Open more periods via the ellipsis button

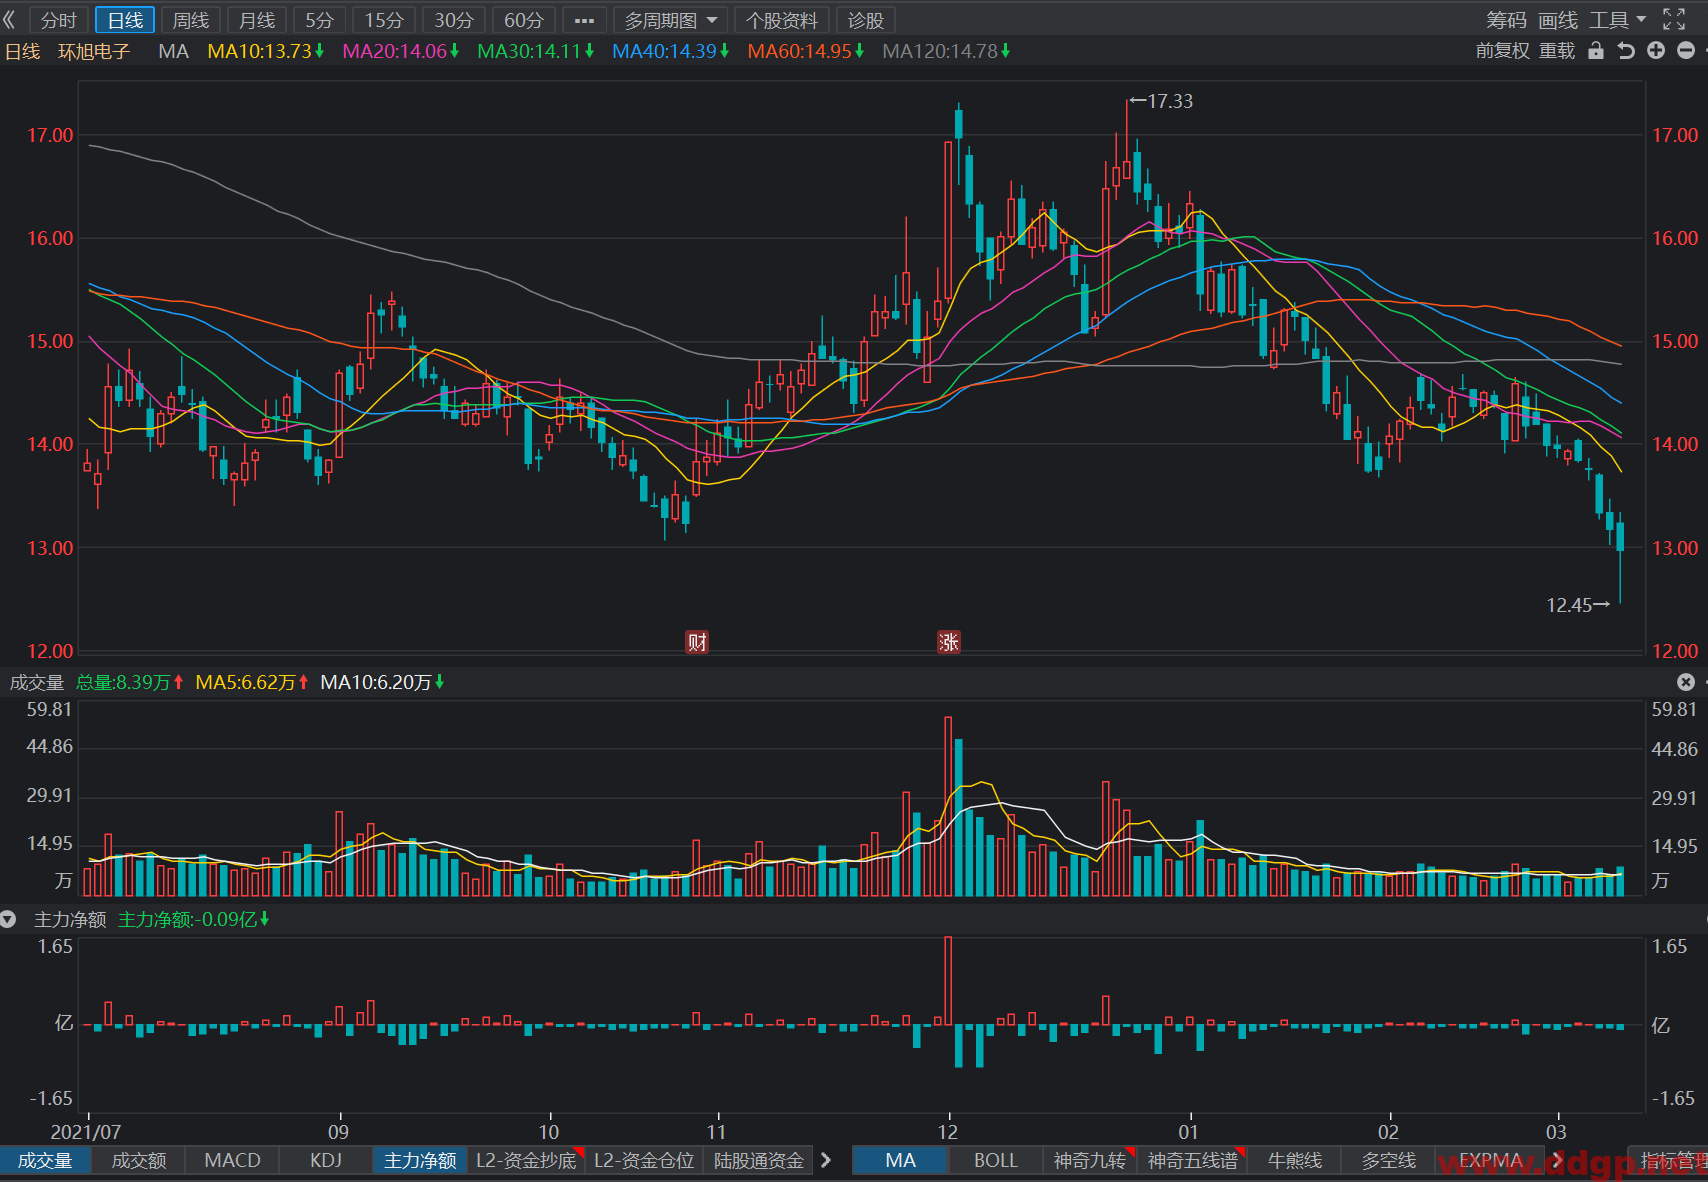584,20
